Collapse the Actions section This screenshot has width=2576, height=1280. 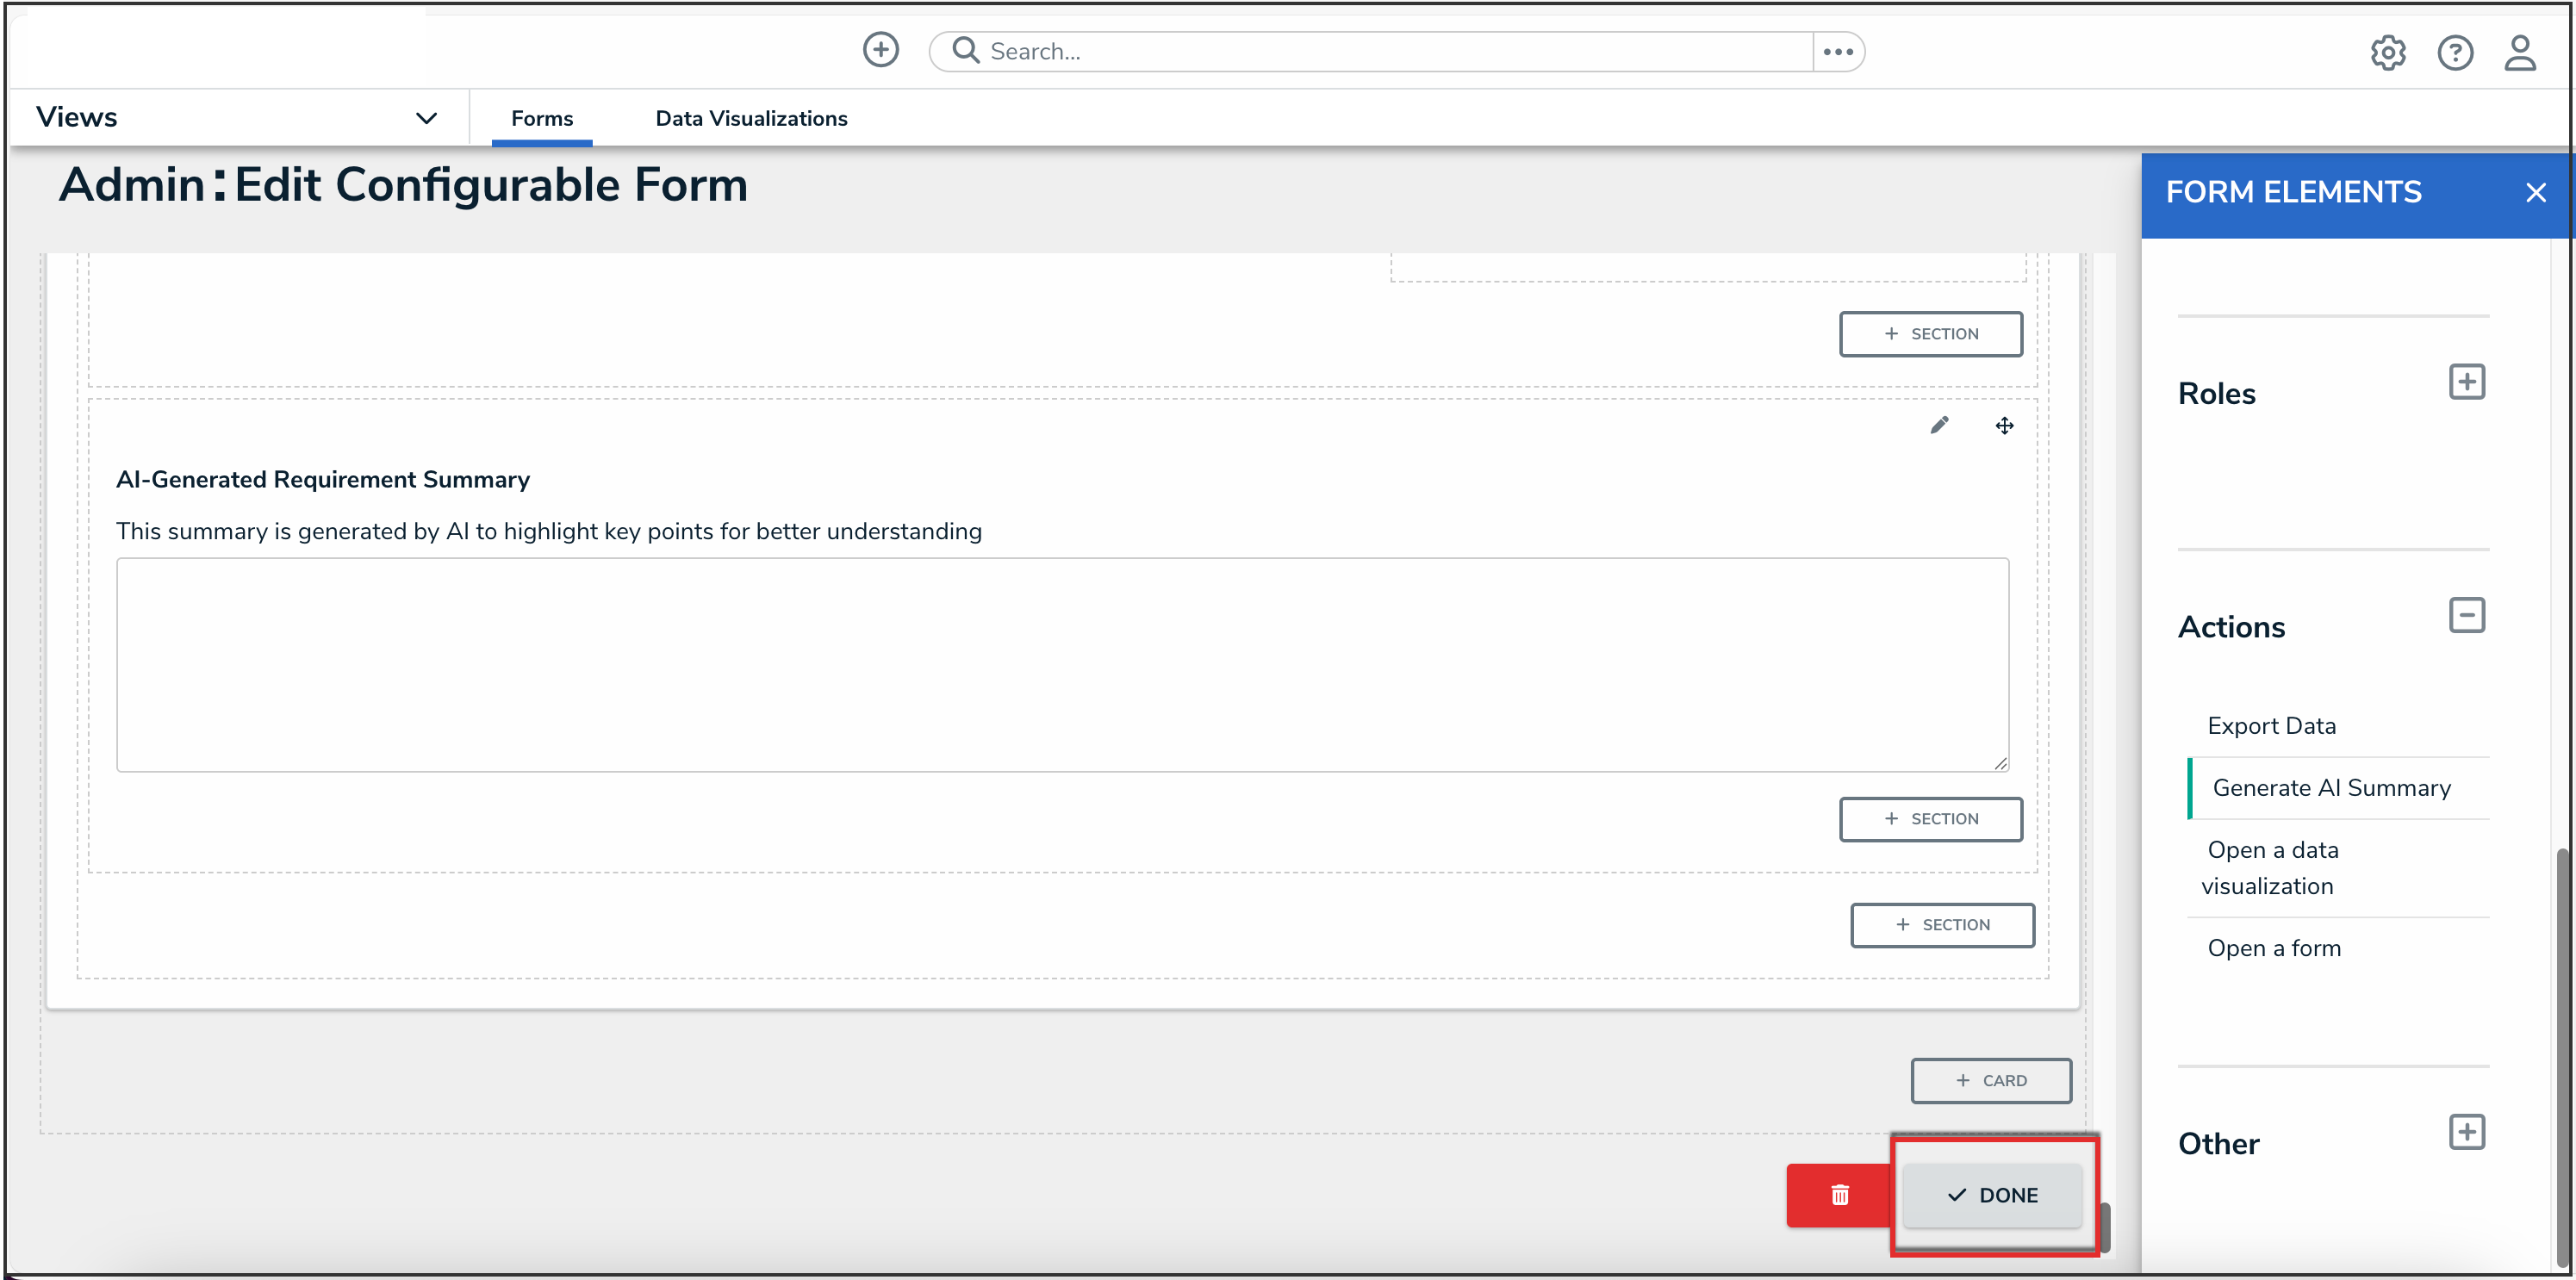click(x=2466, y=615)
